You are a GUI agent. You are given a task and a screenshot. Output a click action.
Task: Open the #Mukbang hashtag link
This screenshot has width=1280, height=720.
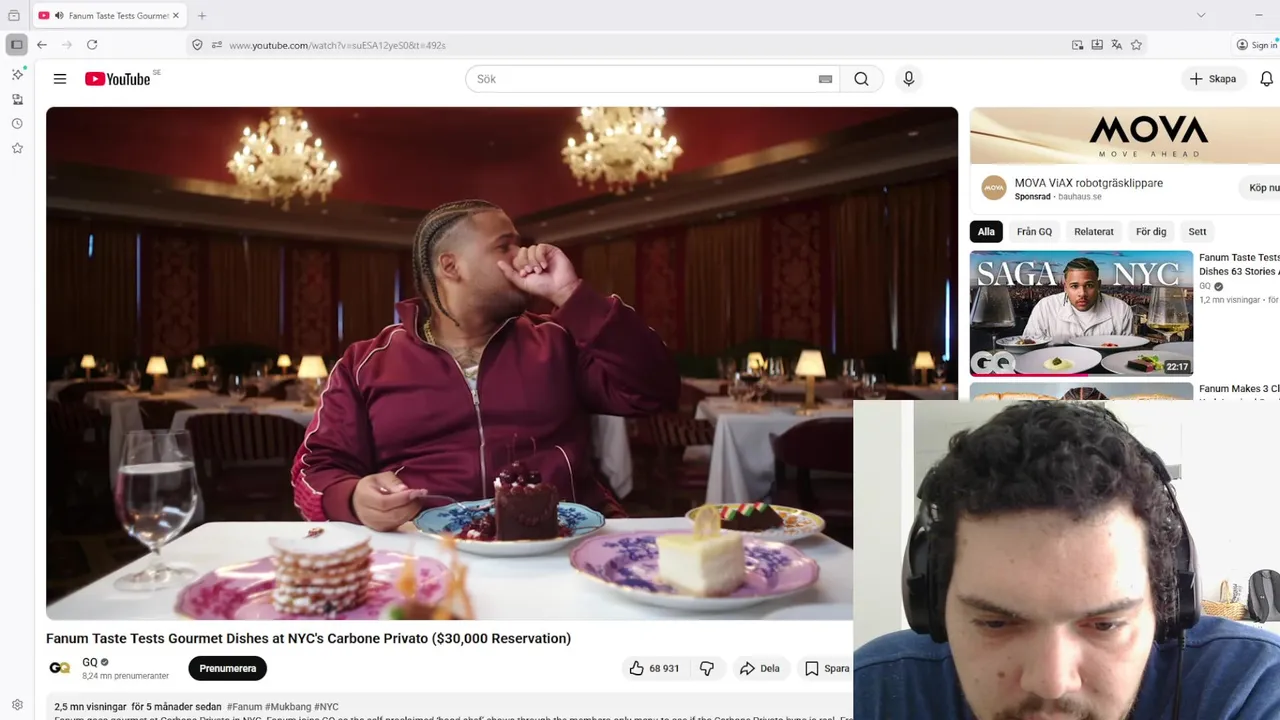pyautogui.click(x=288, y=707)
